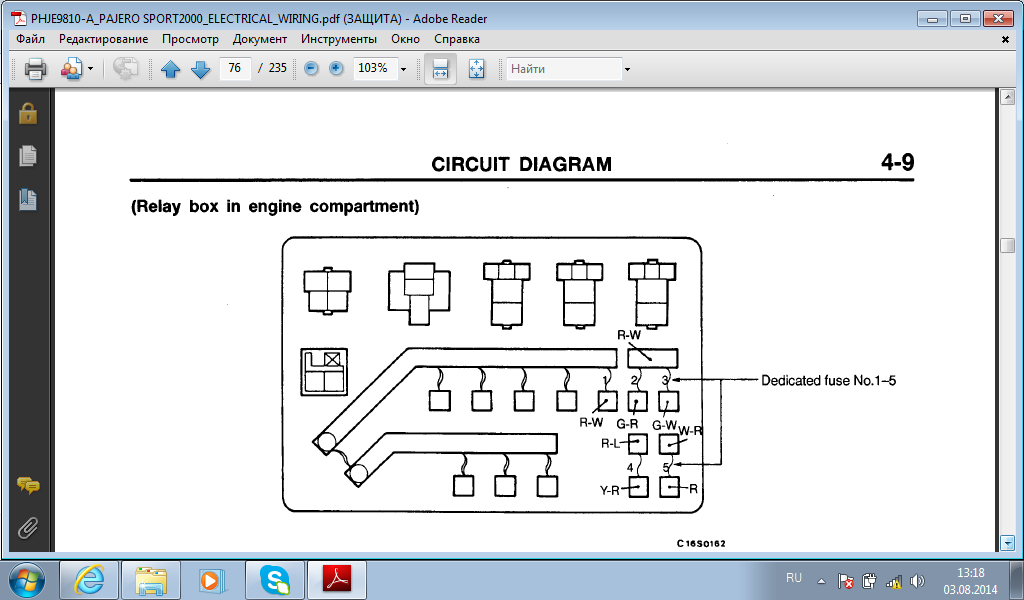1024x600 pixels.
Task: Open the bookmarks panel in sidebar
Action: (28, 200)
